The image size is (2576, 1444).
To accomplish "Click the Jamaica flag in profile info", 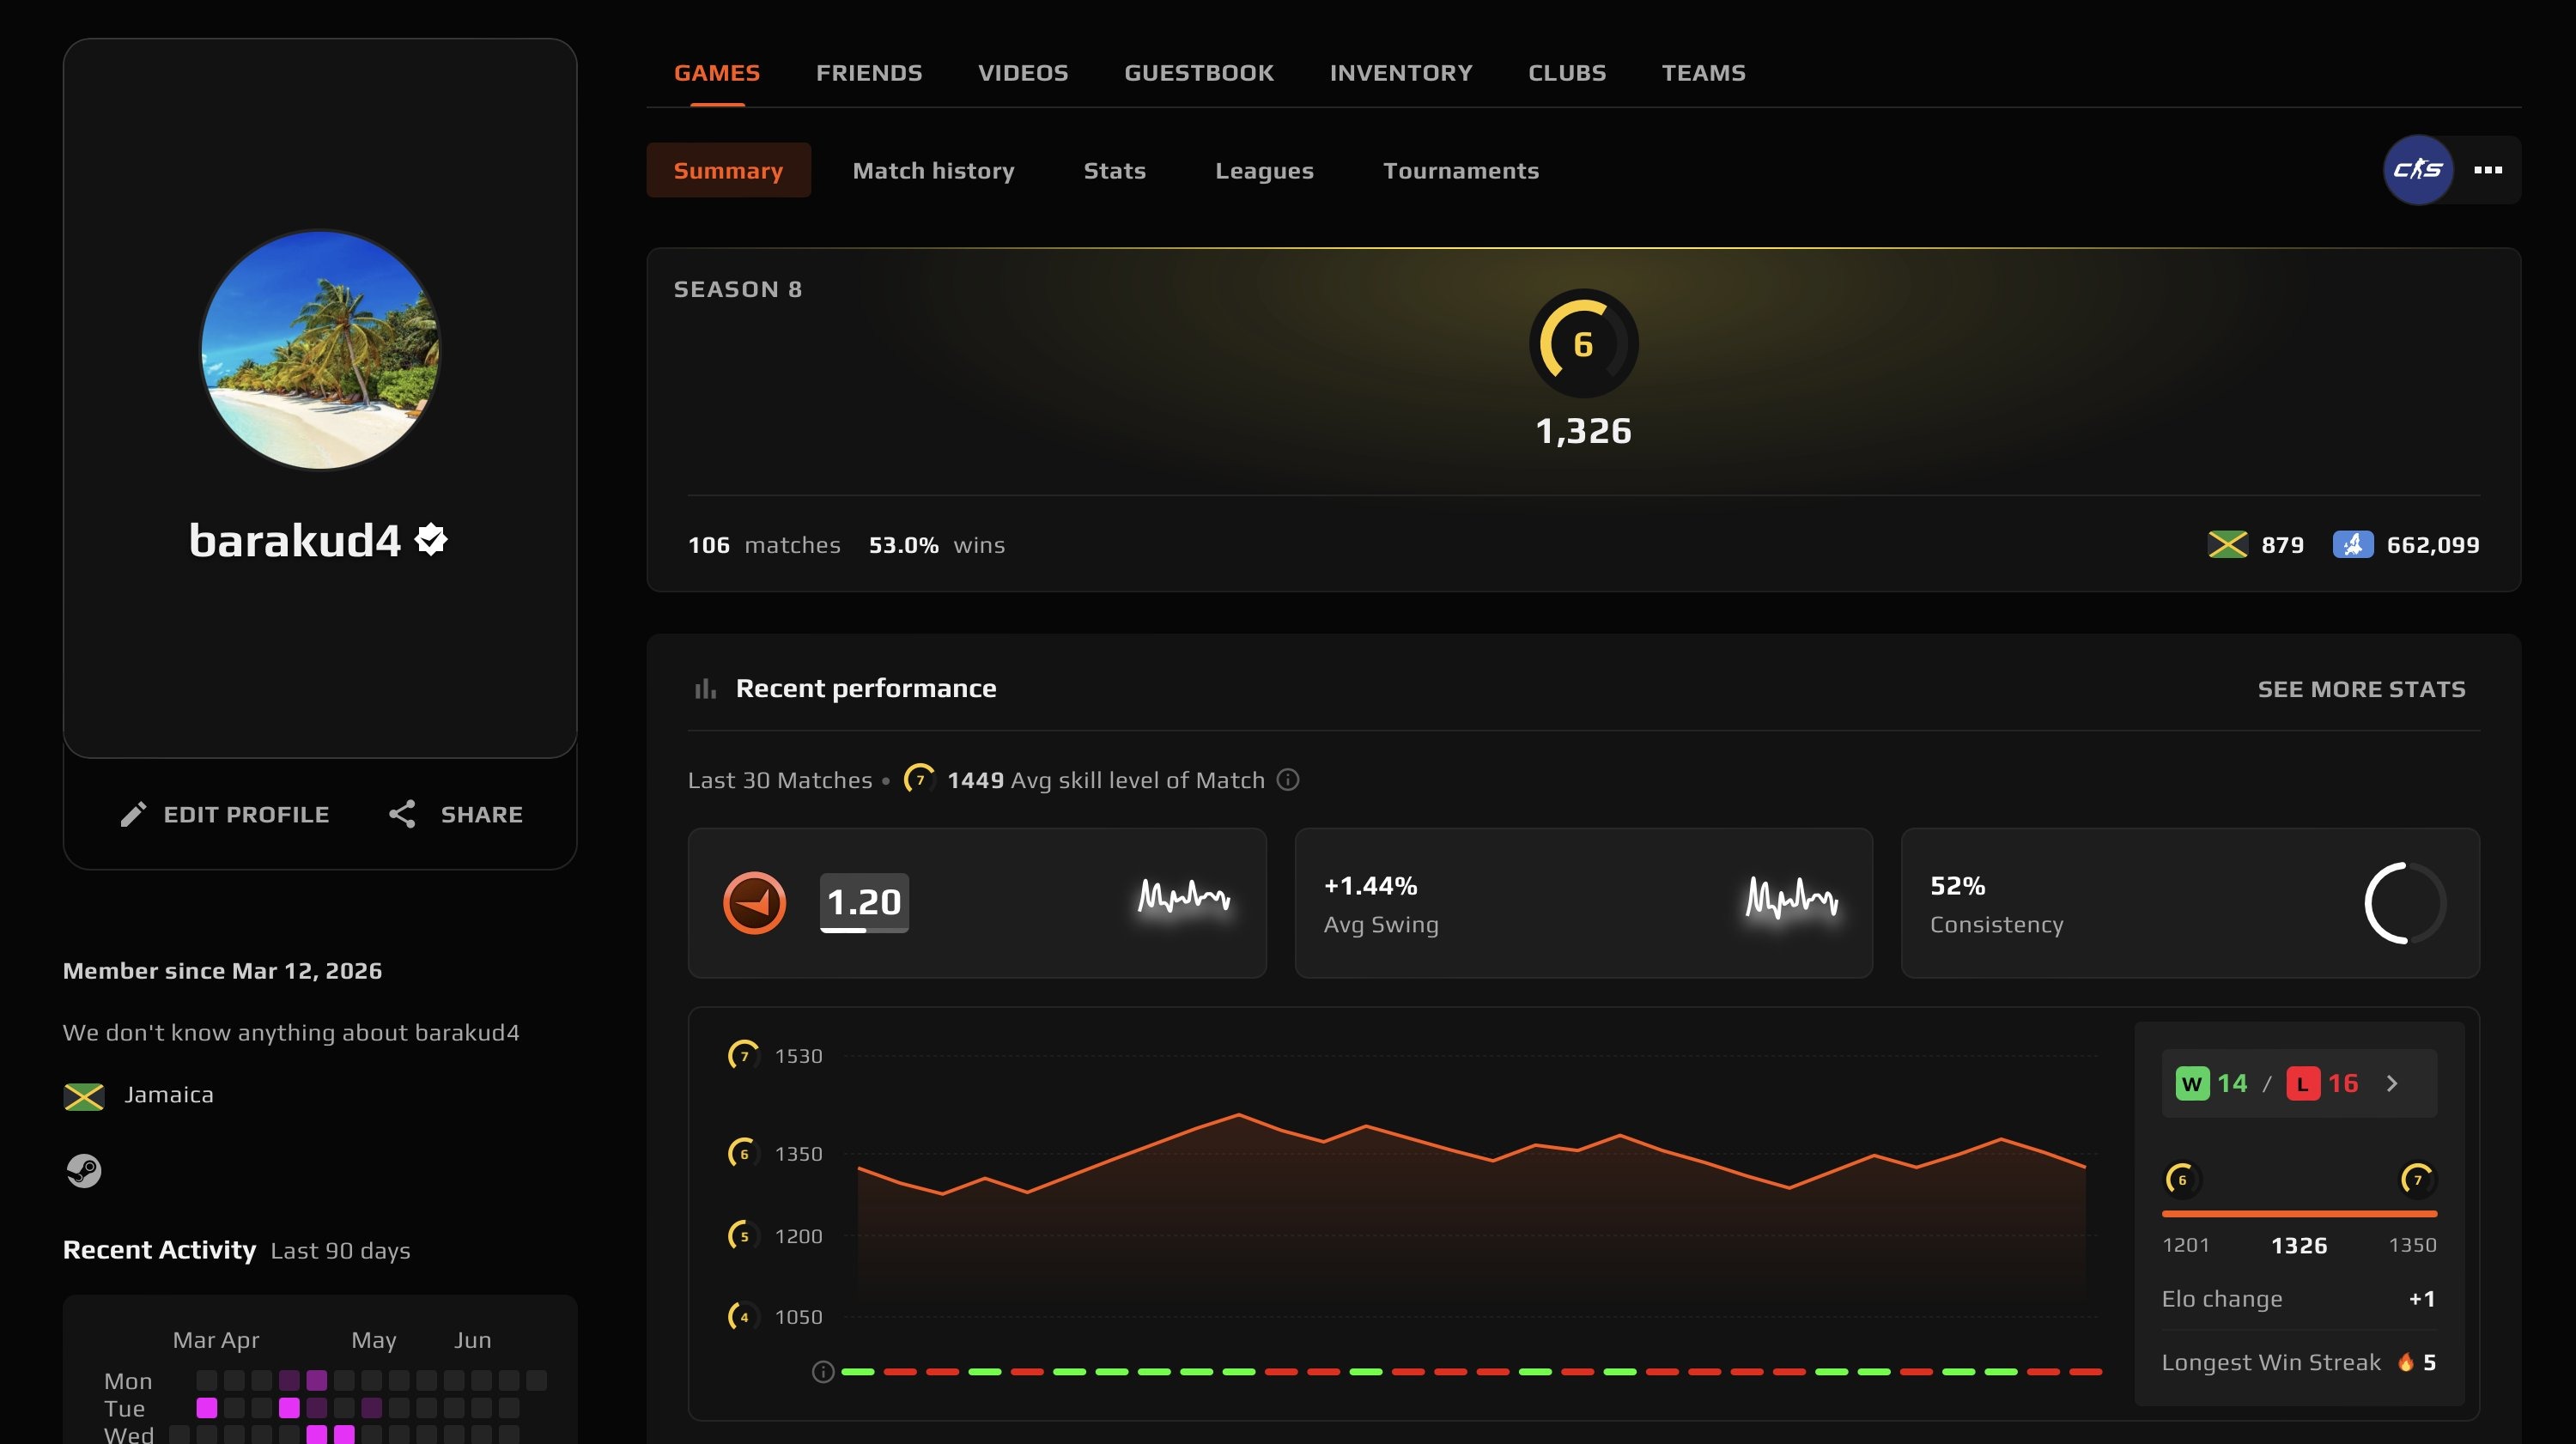I will point(84,1096).
